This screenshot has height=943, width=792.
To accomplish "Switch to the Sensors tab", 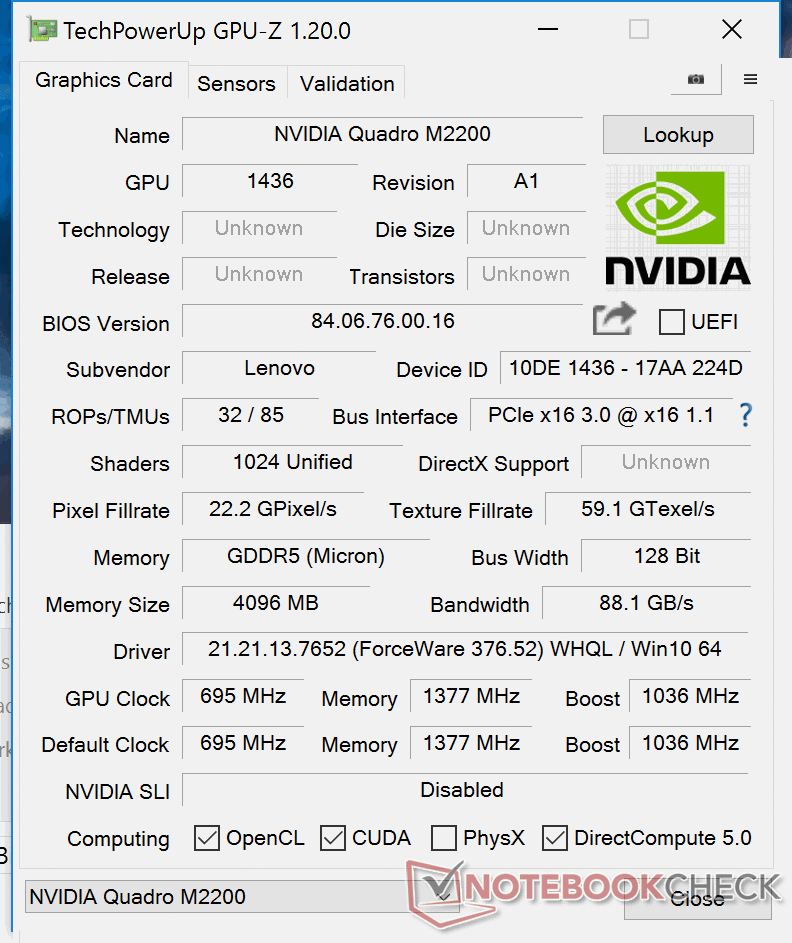I will point(236,84).
